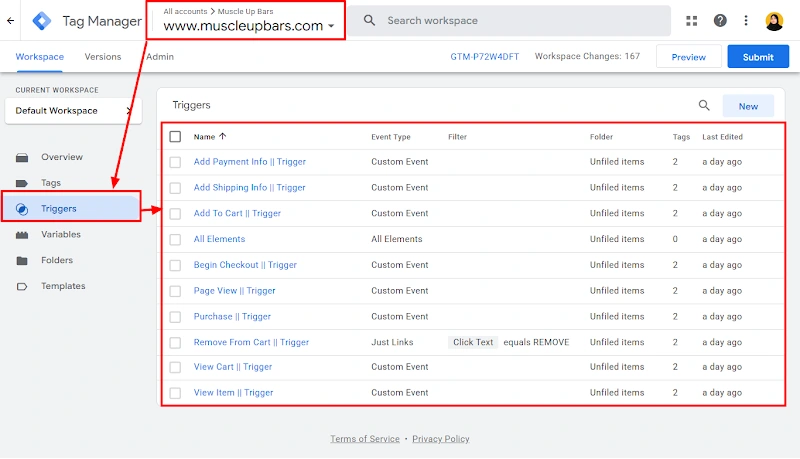Open Privacy Policy link
This screenshot has height=459, width=800.
(x=441, y=439)
